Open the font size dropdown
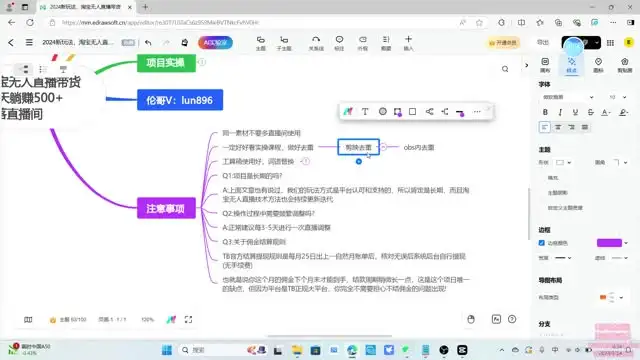This screenshot has width=640, height=360. [617, 97]
